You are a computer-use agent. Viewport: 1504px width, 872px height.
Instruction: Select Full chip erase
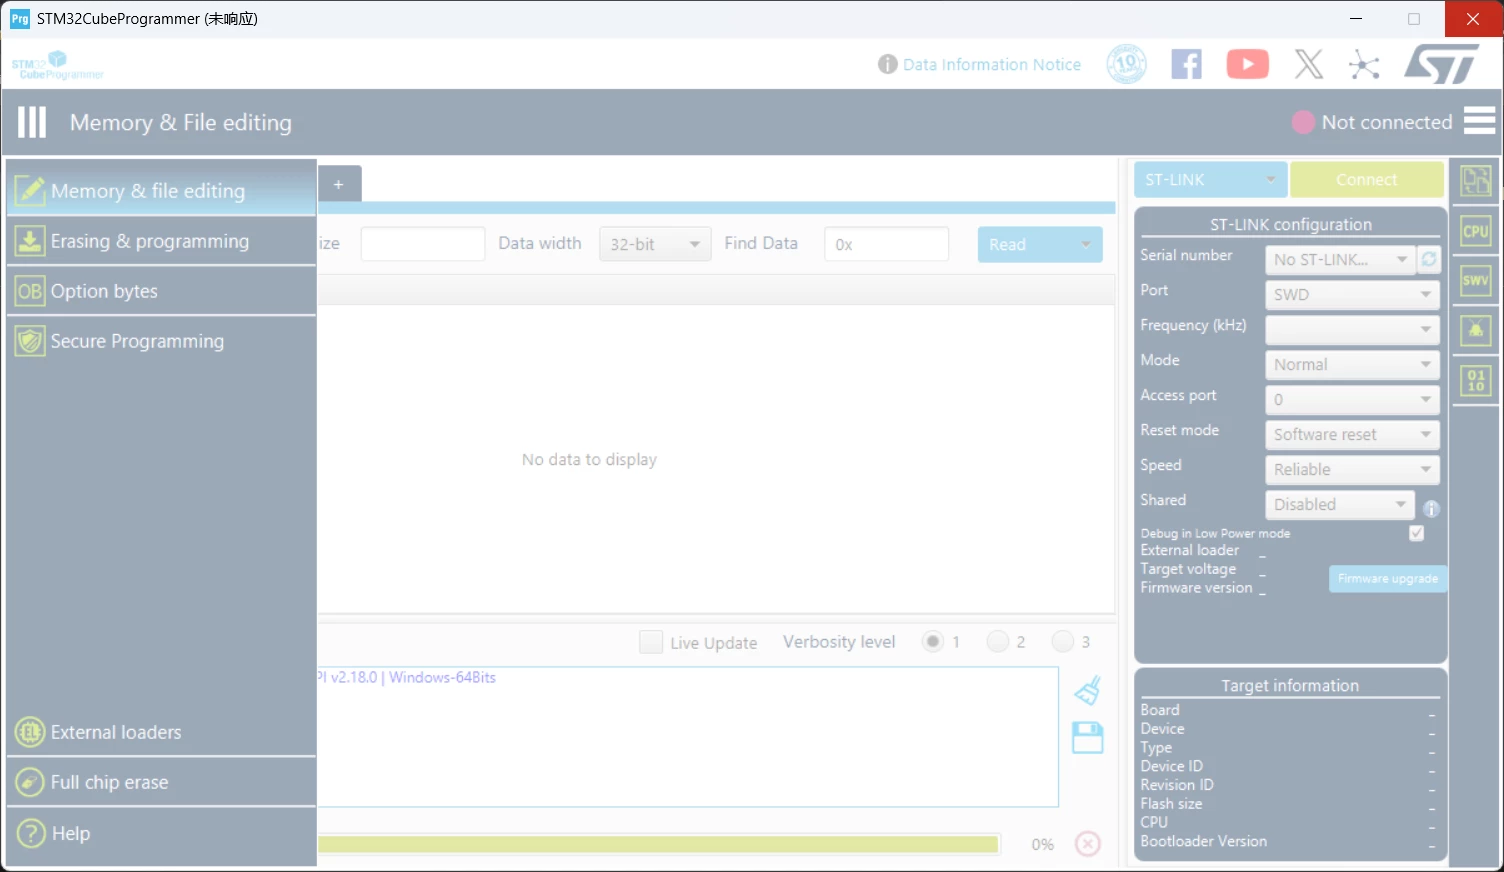pos(161,782)
